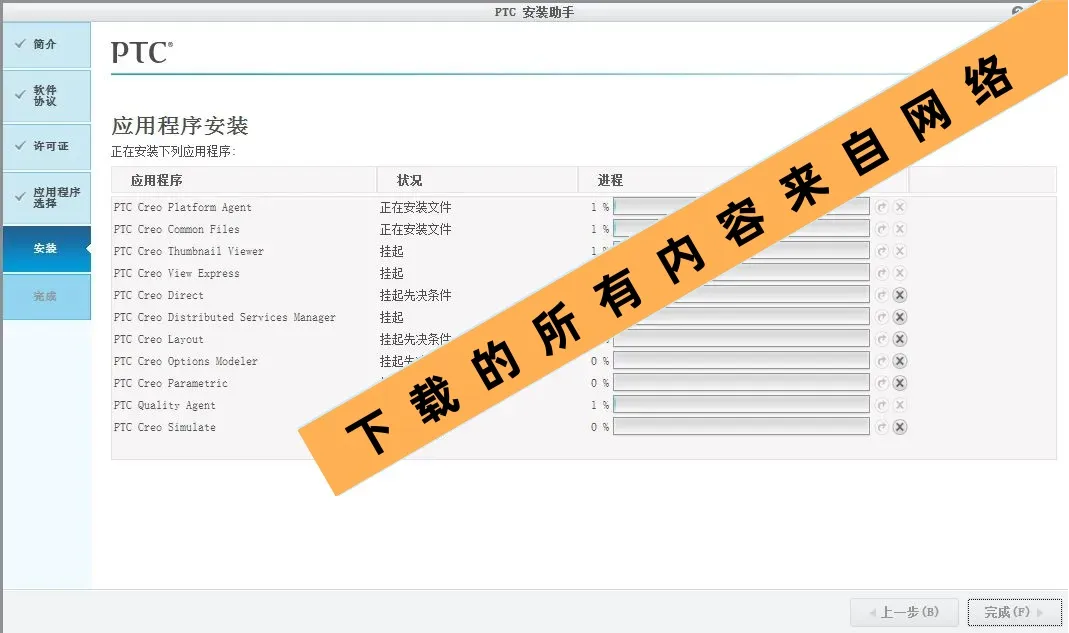Image resolution: width=1069 pixels, height=633 pixels.
Task: Click retry icon for PTC Creo Parametric
Action: (x=882, y=383)
